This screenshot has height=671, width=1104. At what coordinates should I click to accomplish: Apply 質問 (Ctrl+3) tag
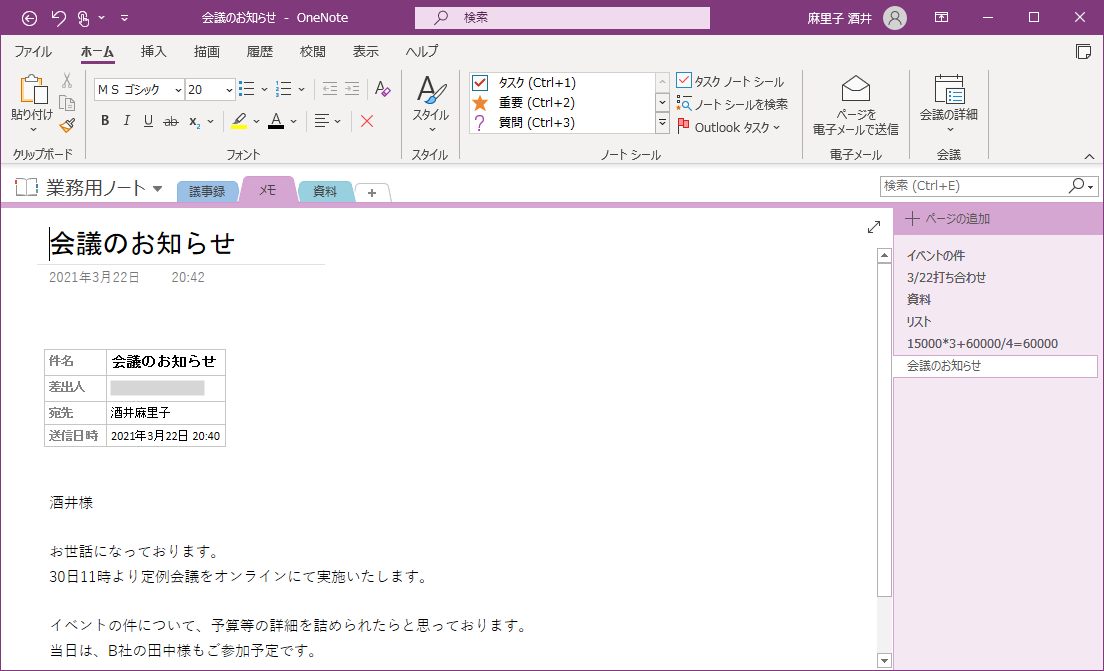[x=563, y=123]
